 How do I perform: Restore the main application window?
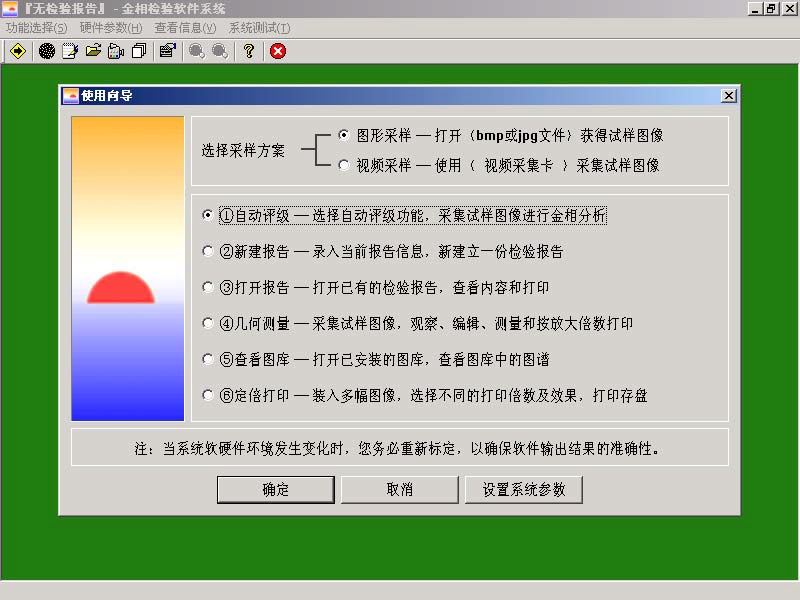pyautogui.click(x=771, y=9)
